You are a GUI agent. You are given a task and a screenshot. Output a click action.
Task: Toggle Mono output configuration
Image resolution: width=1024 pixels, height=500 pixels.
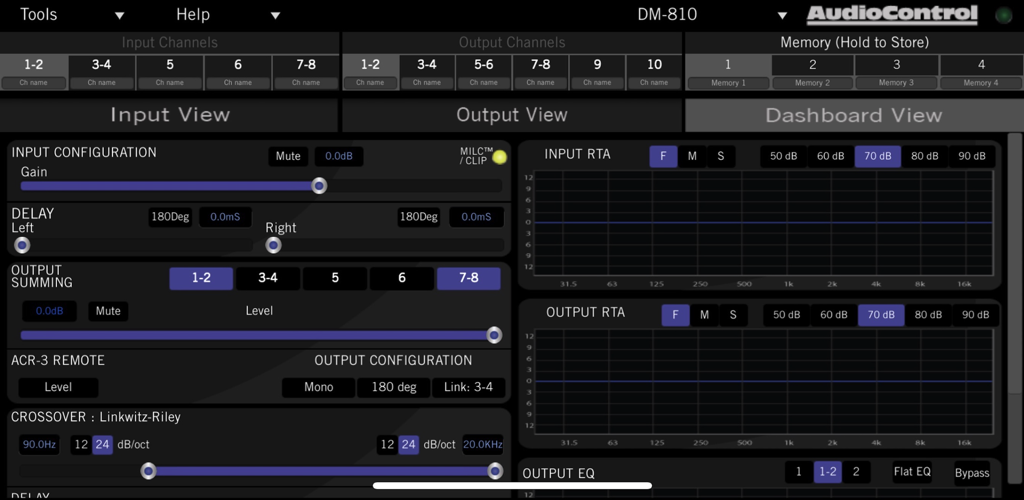pos(319,387)
